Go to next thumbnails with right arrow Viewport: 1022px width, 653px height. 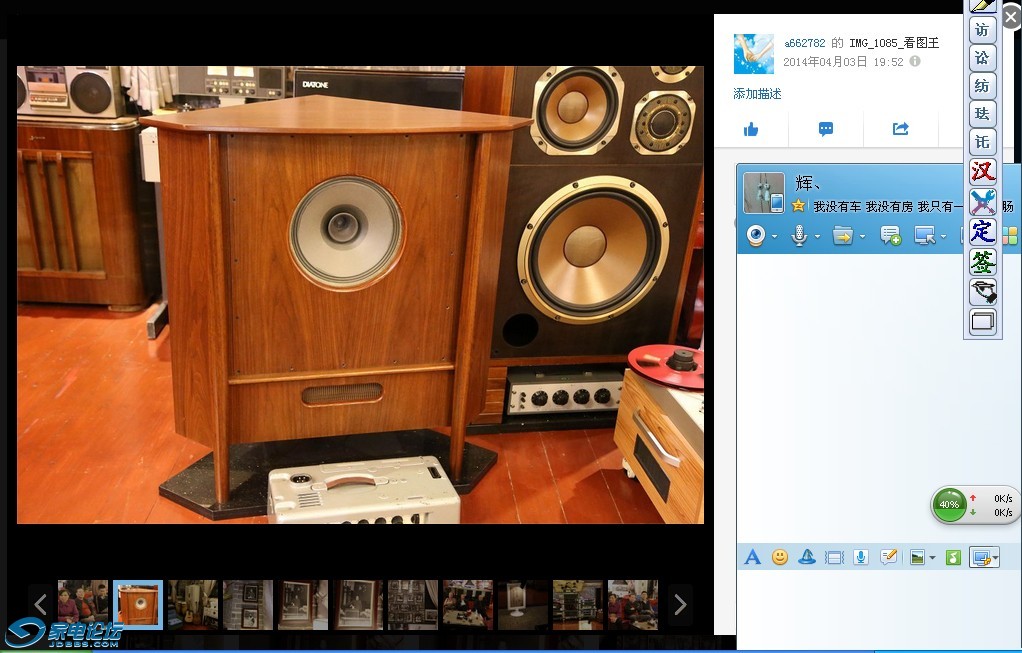[x=680, y=604]
